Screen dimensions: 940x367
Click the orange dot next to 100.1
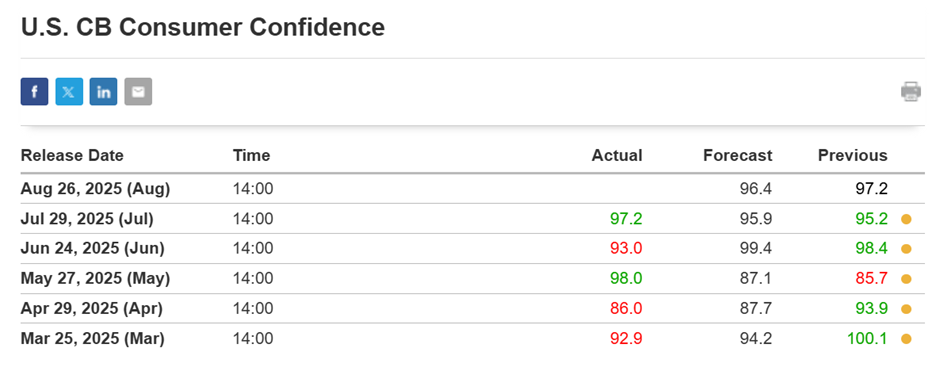click(x=906, y=339)
